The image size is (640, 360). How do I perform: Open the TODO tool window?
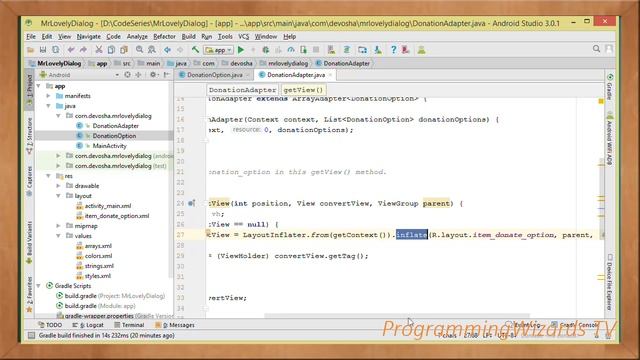click(x=50, y=325)
